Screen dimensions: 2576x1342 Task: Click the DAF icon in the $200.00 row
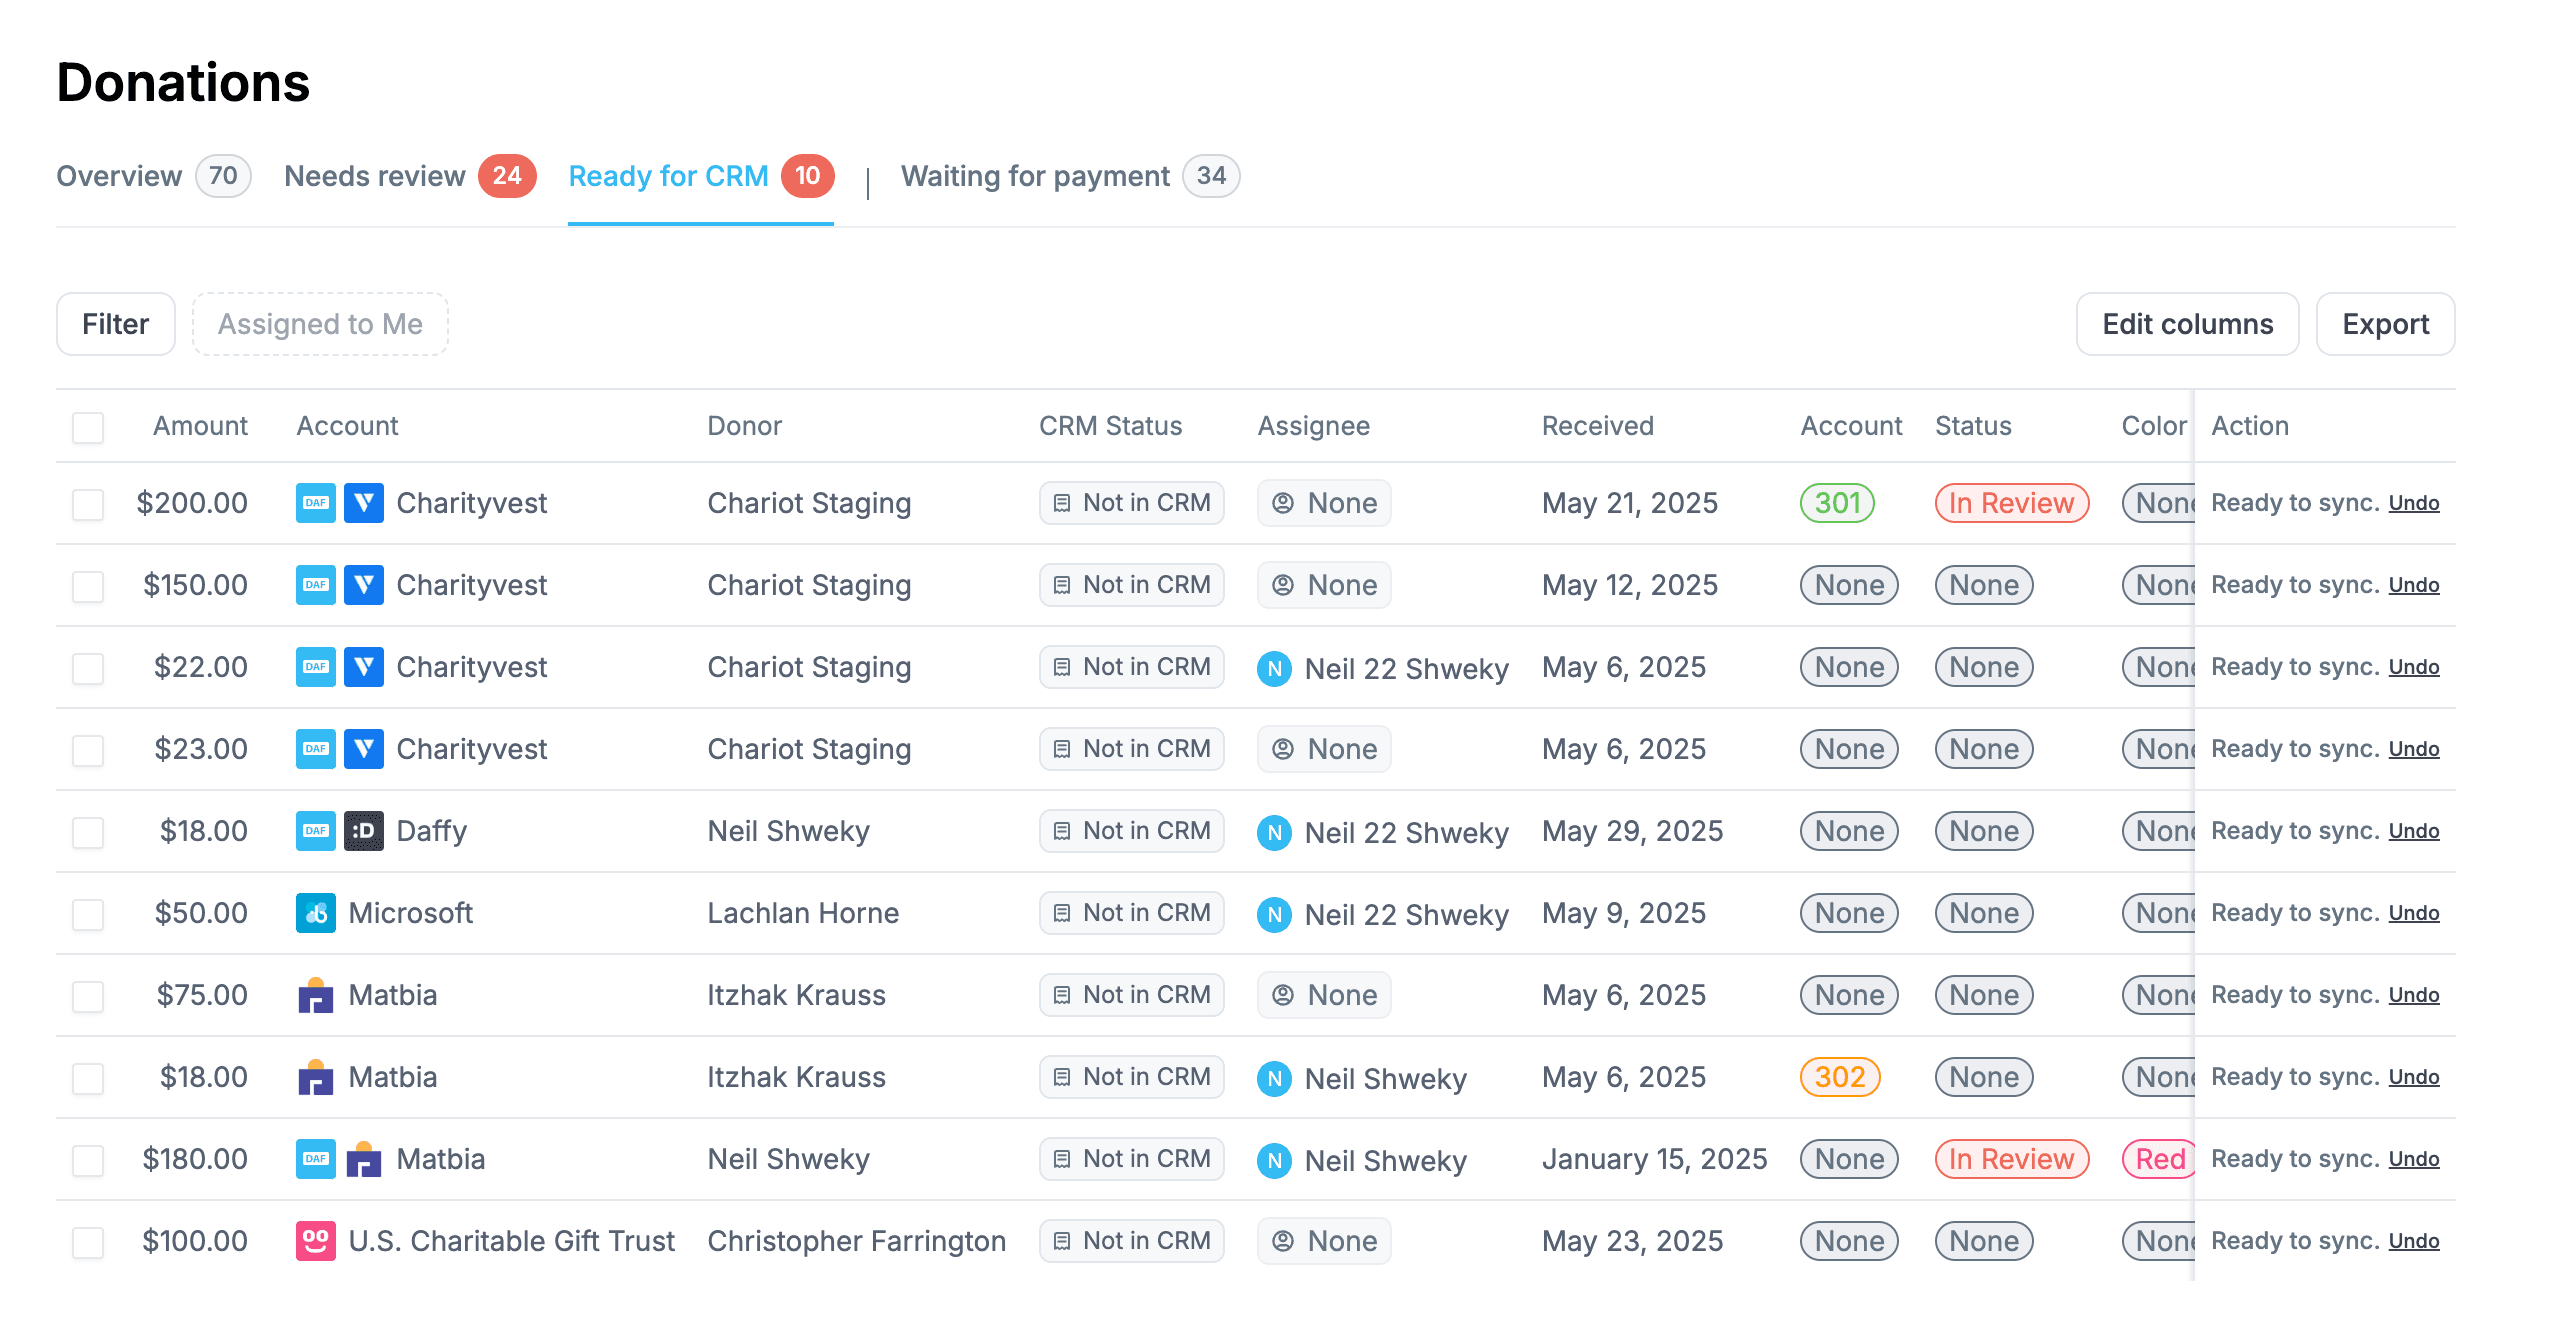coord(315,503)
